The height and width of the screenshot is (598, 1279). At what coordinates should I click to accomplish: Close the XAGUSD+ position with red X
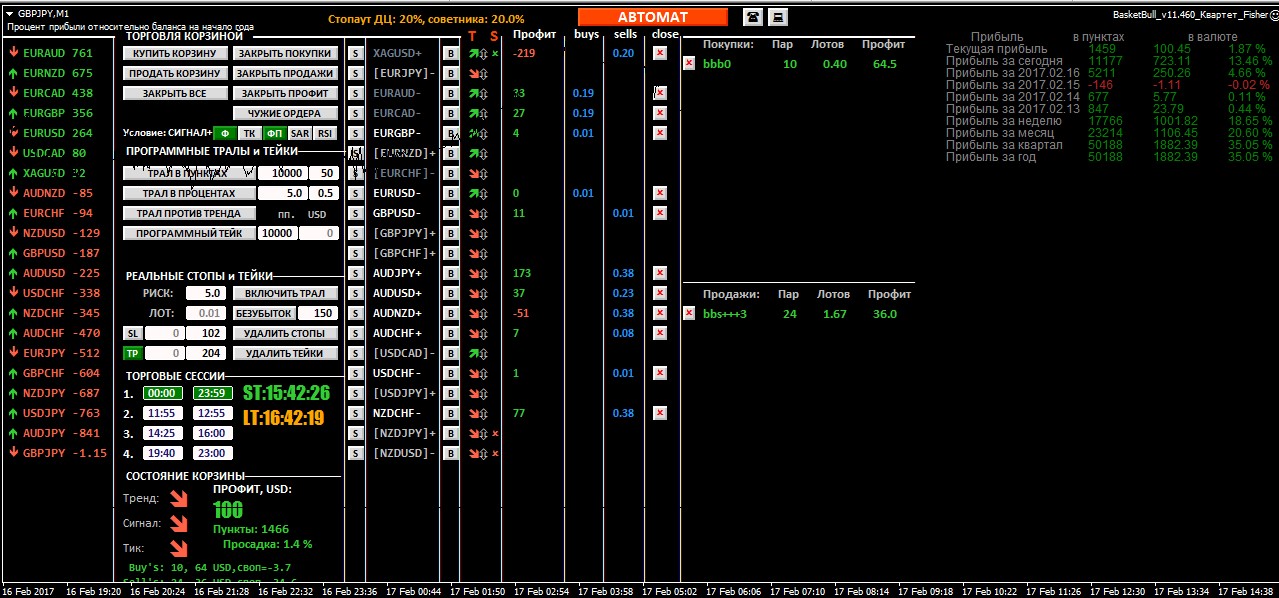coord(659,53)
